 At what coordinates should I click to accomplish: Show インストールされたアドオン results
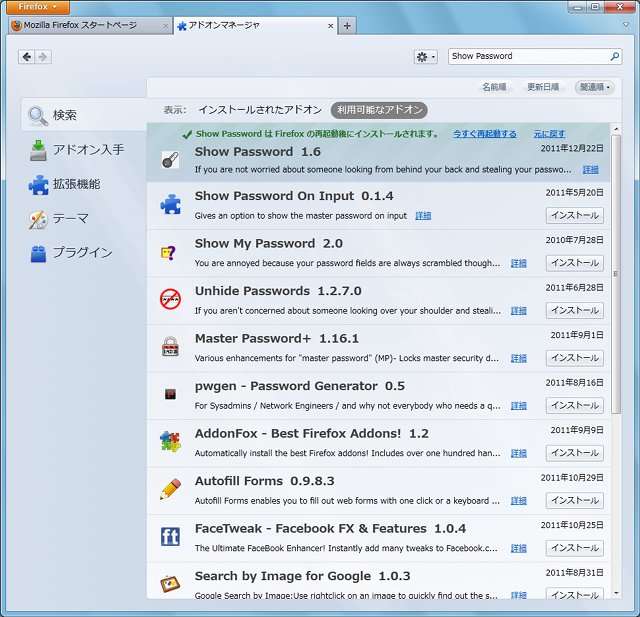[260, 110]
